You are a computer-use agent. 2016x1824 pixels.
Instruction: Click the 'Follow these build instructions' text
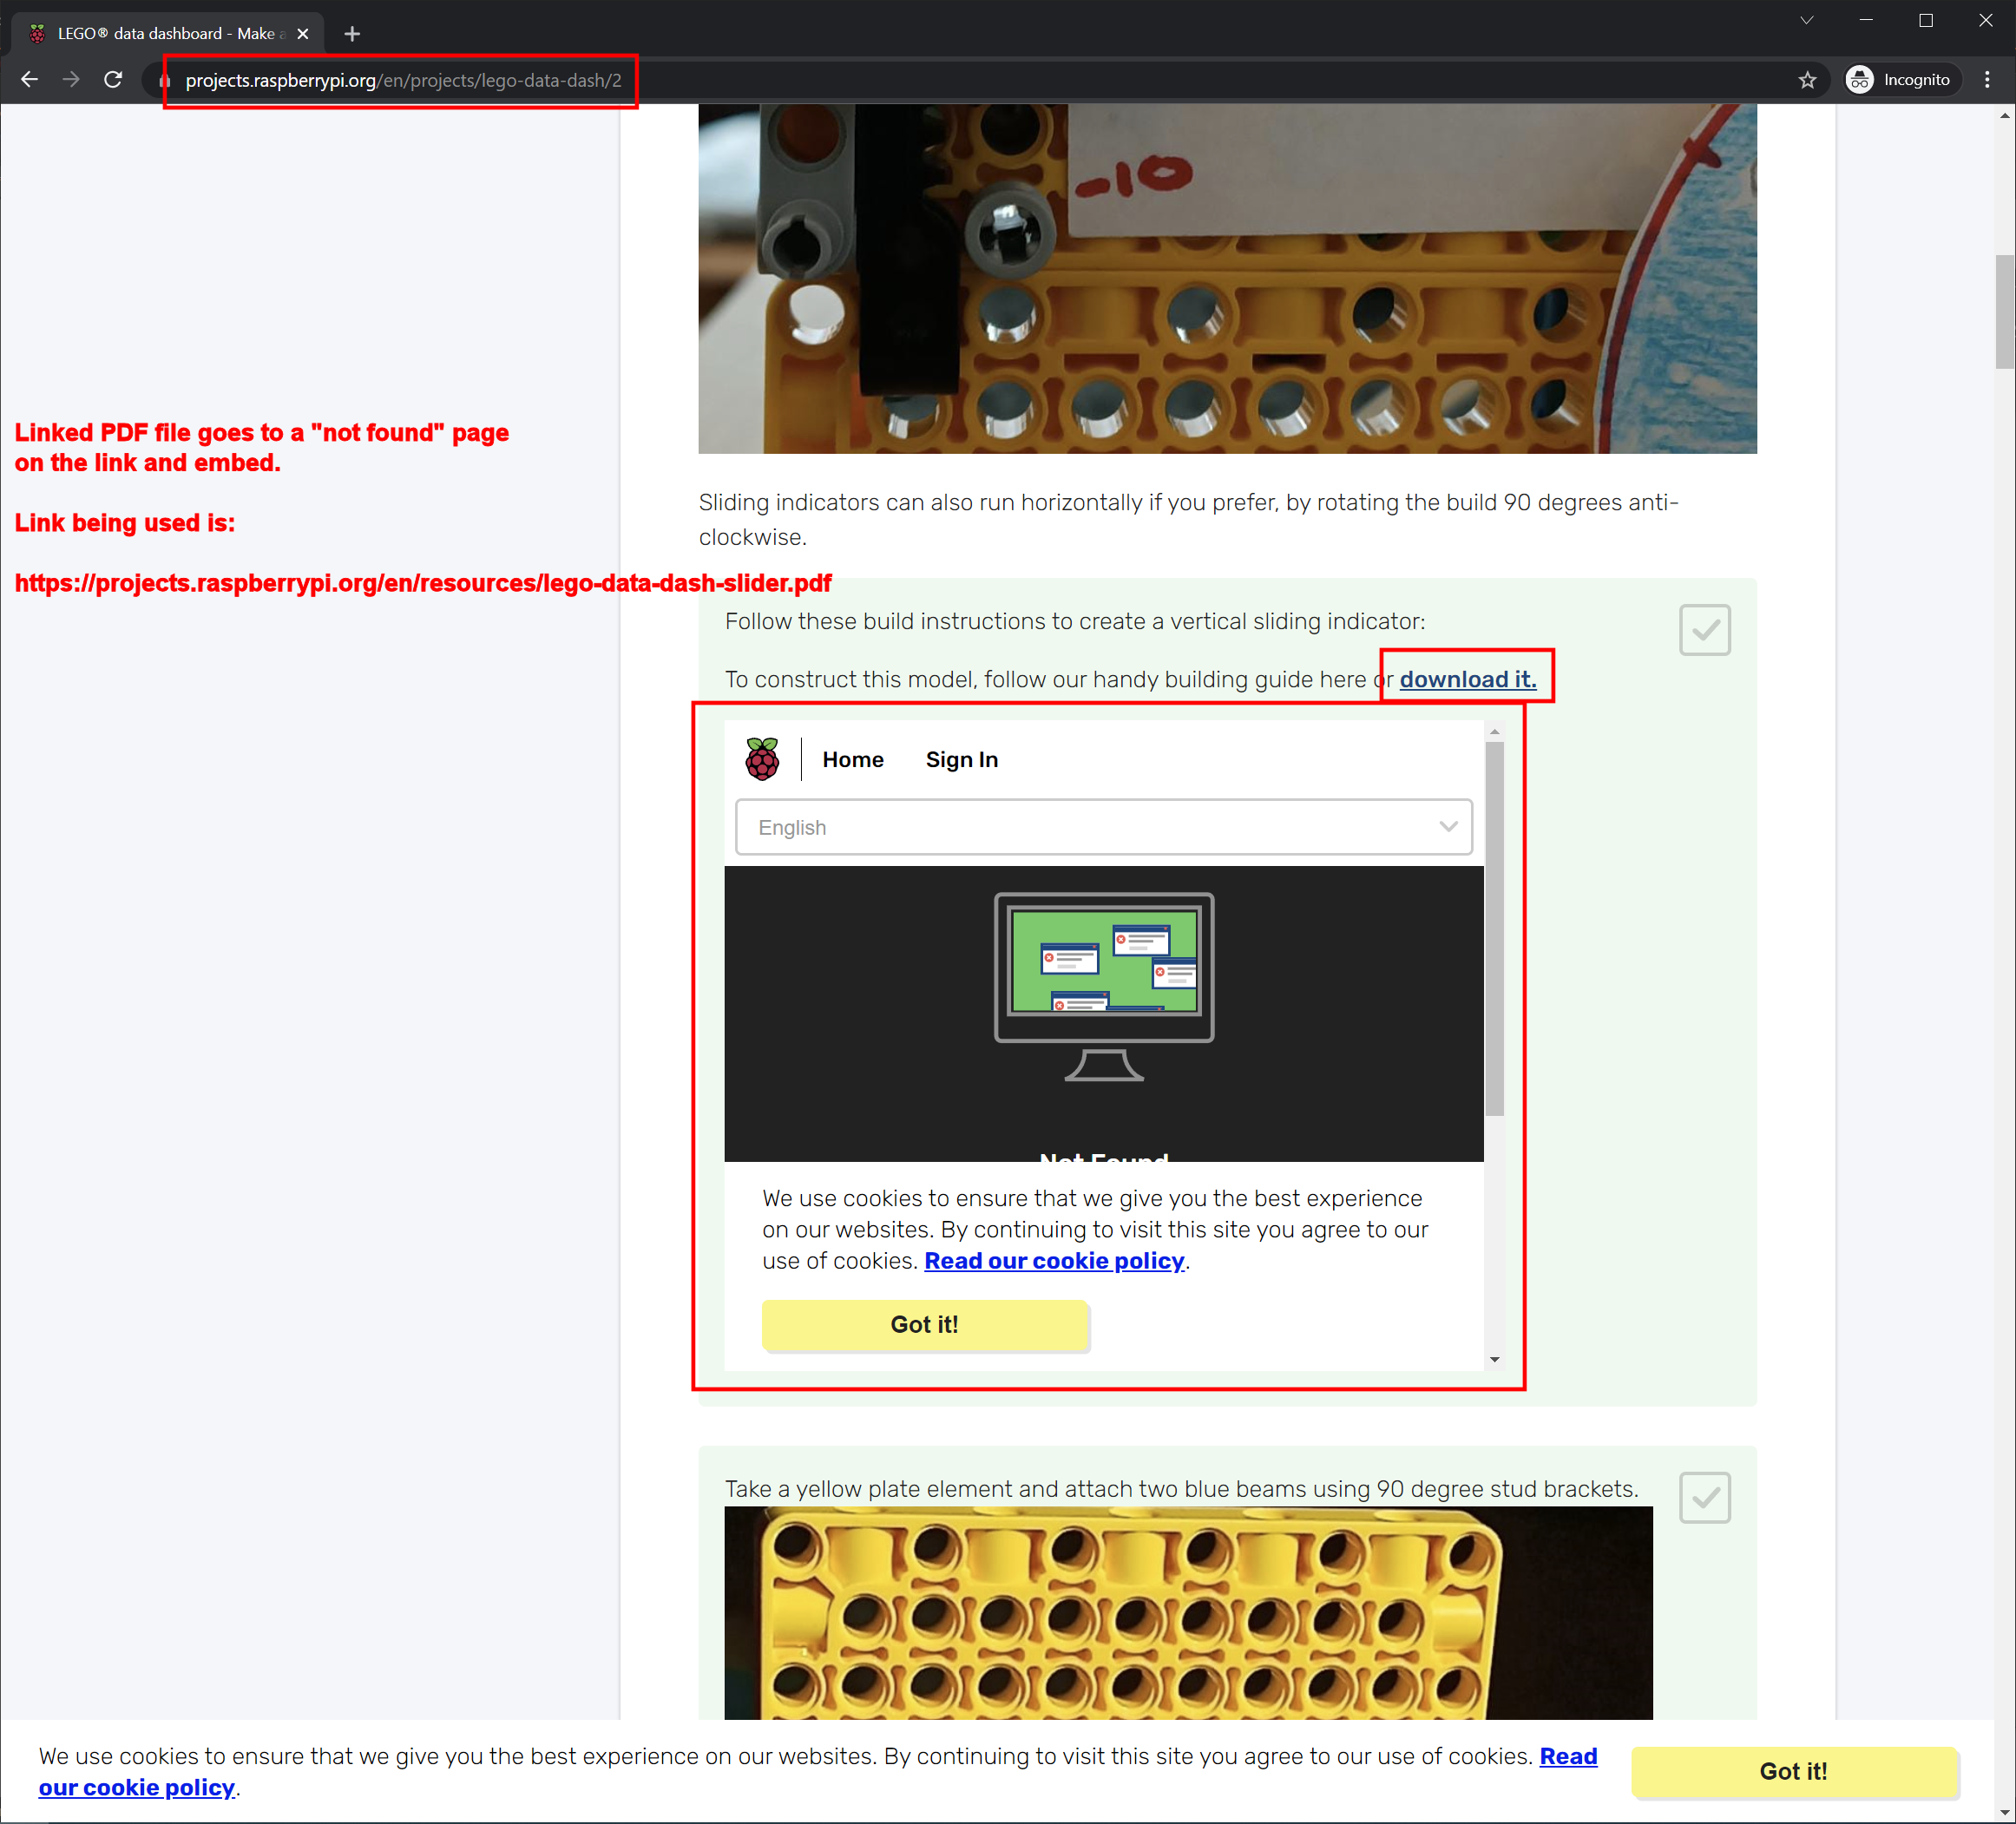tap(1075, 621)
